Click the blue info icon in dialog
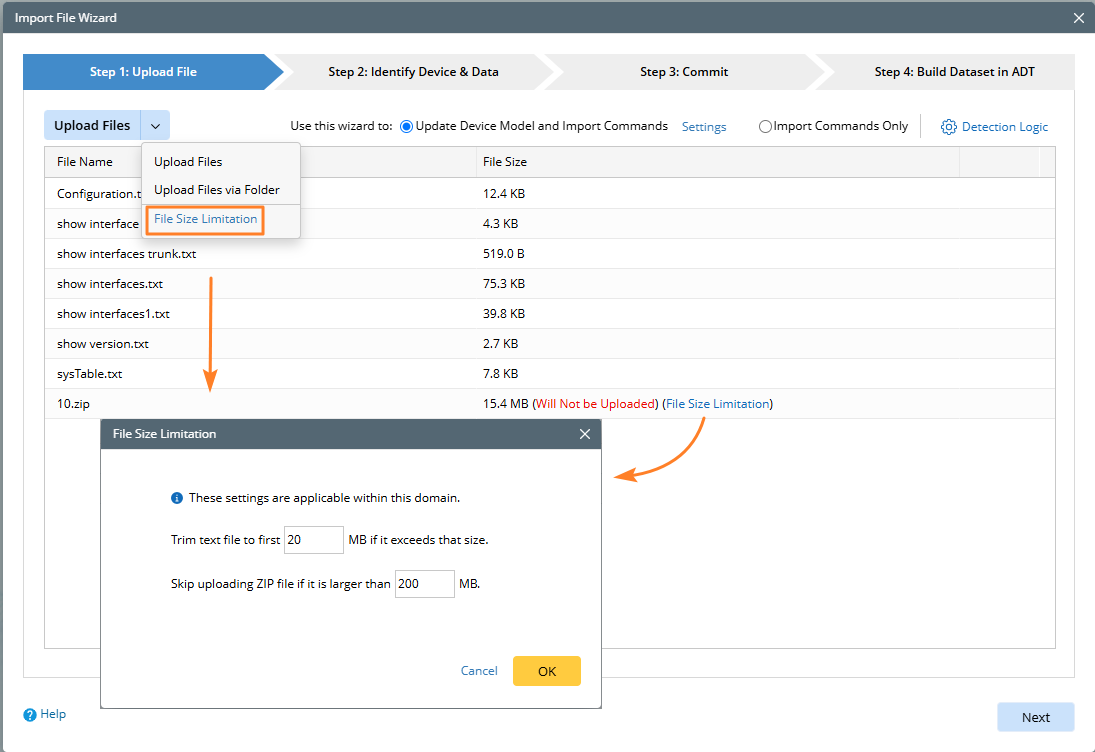 coord(177,498)
